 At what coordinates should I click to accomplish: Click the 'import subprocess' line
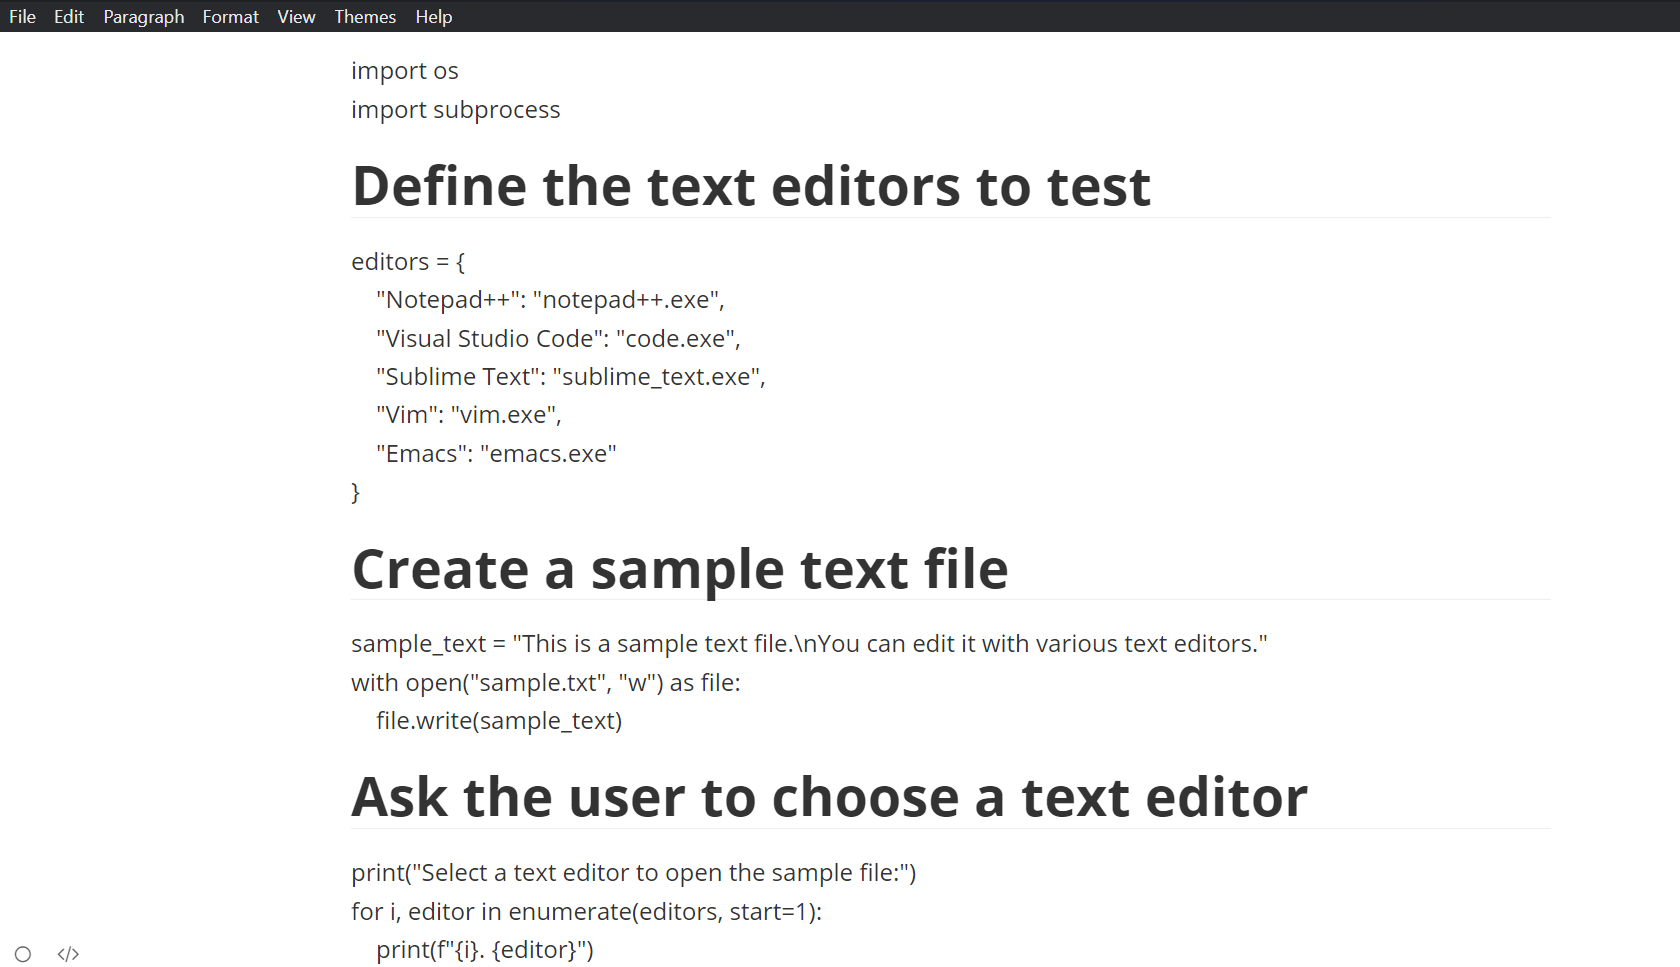(x=455, y=109)
